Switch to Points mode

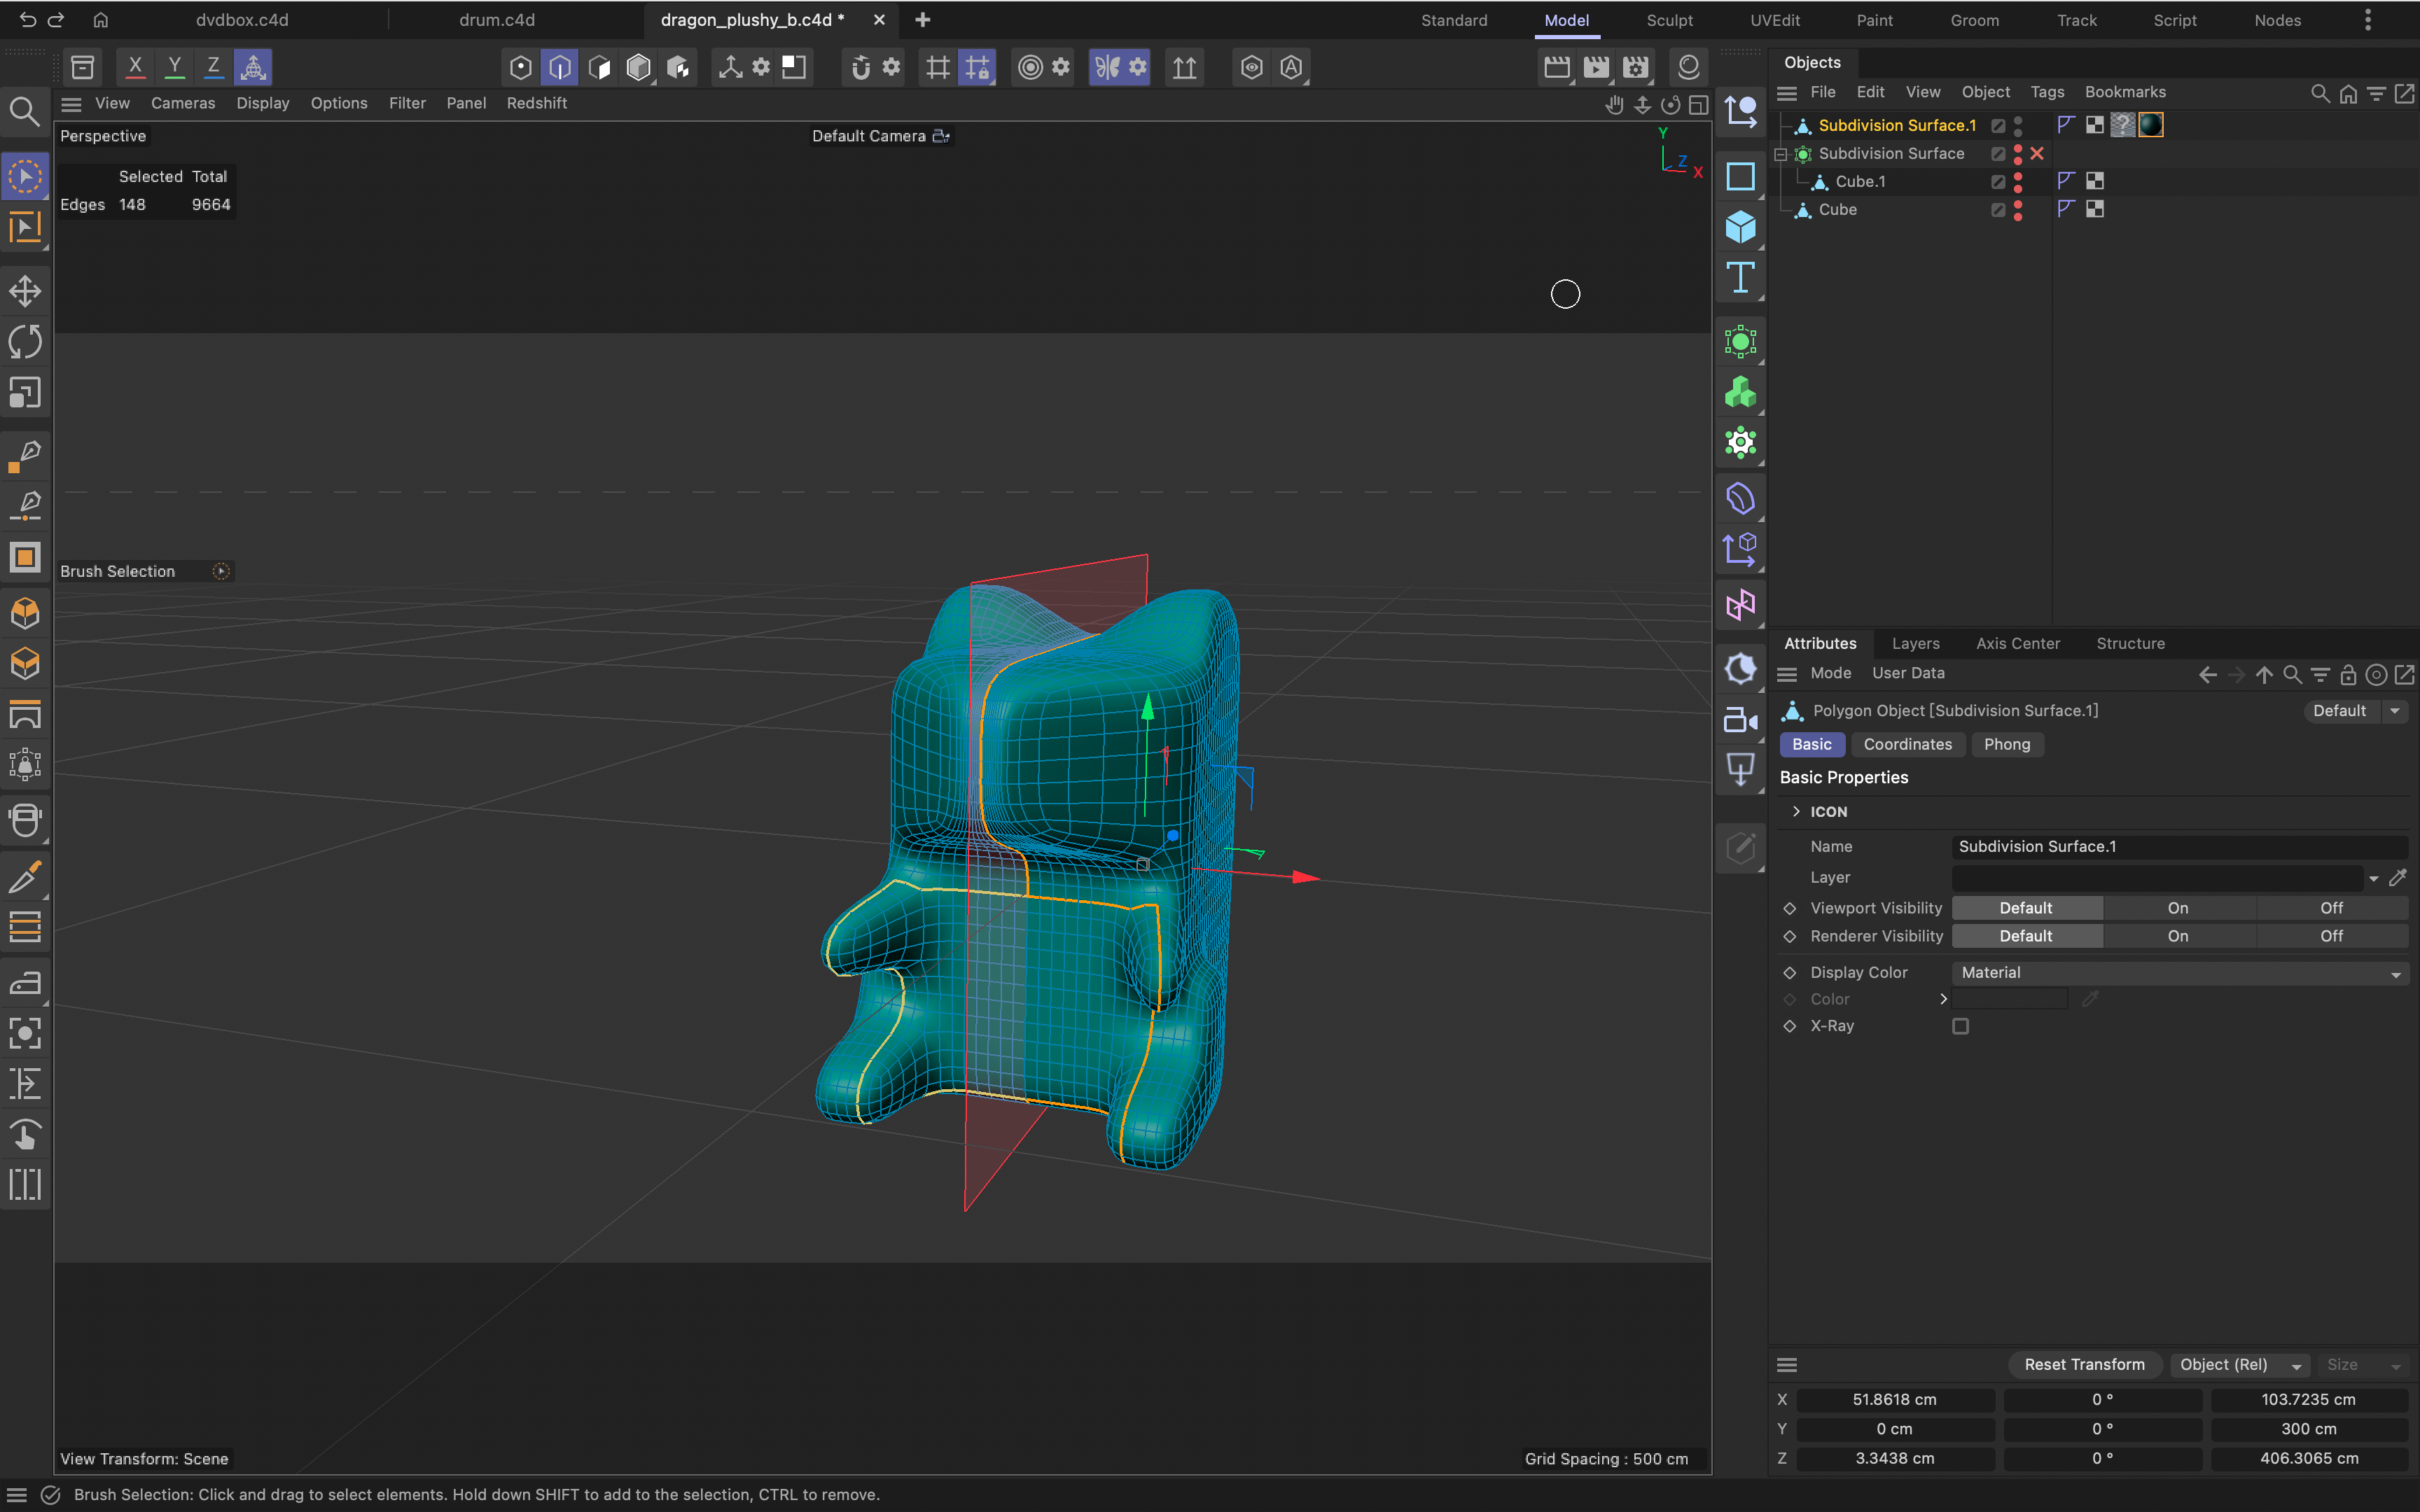coord(520,67)
